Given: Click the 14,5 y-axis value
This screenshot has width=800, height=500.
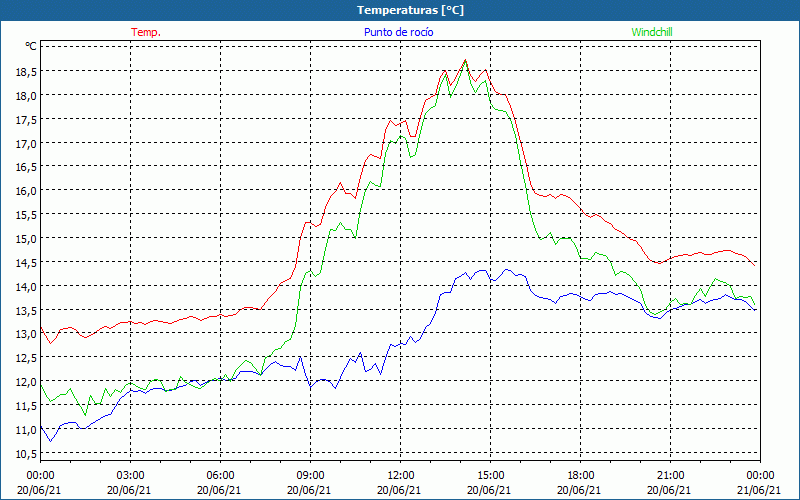Looking at the screenshot, I should (27, 263).
